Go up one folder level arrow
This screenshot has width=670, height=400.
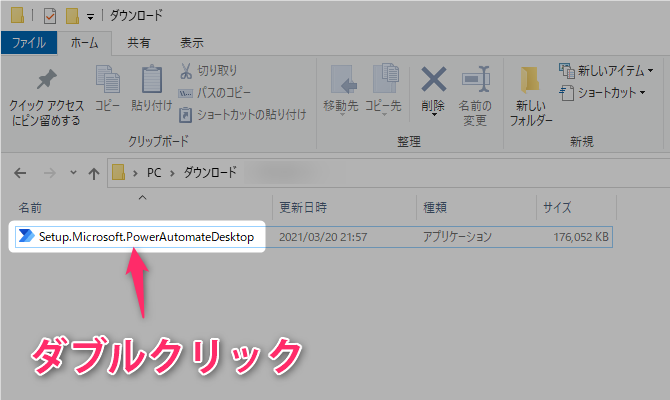click(x=94, y=173)
